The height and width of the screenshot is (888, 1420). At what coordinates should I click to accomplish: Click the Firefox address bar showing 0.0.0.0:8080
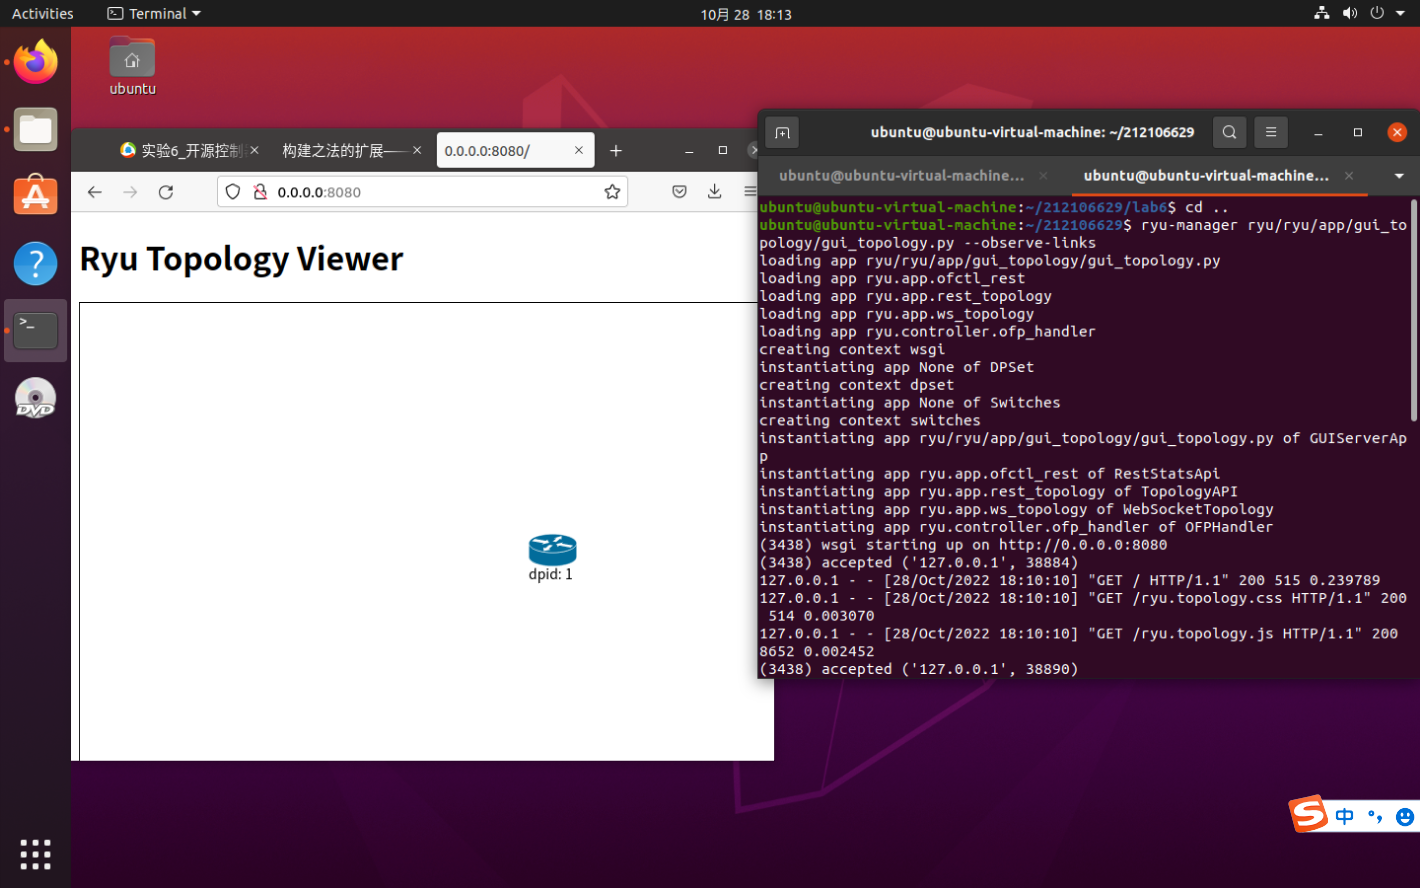click(x=422, y=192)
